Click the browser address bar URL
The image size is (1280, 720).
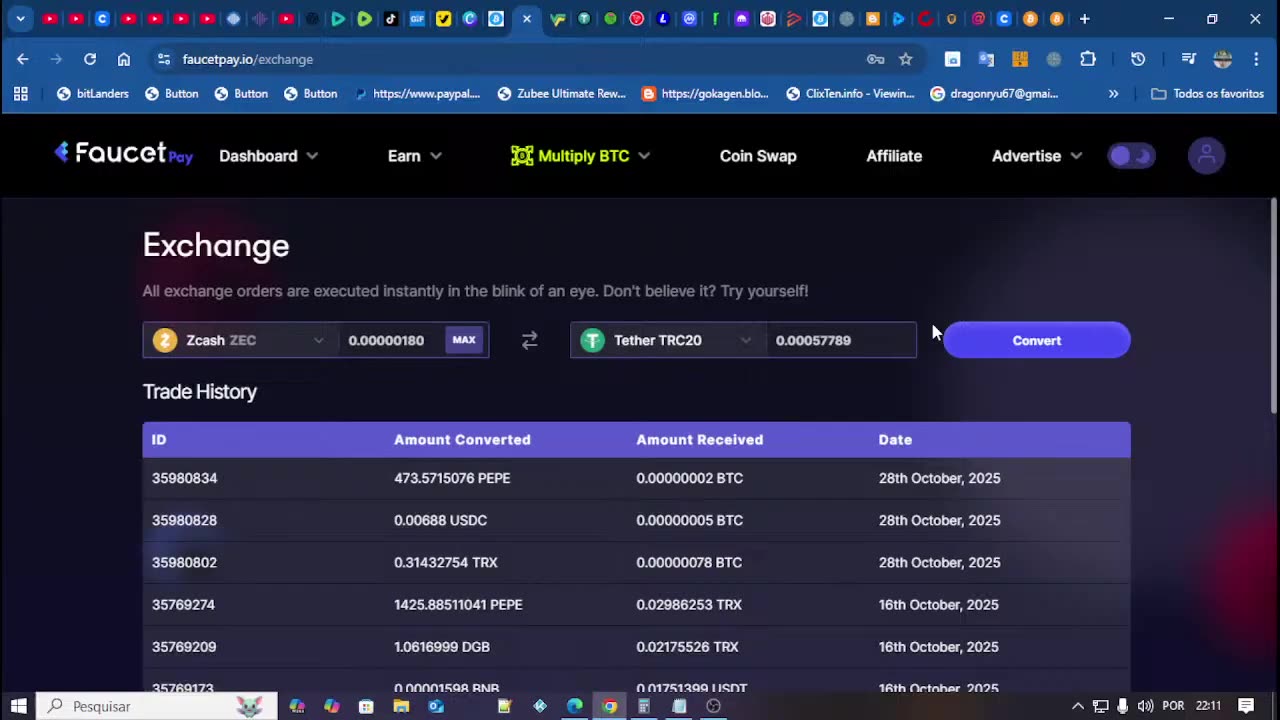248,59
